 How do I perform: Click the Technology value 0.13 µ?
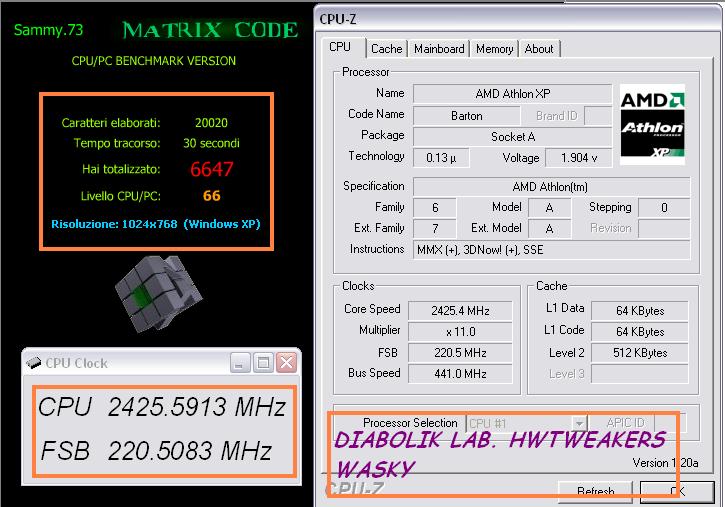[441, 158]
